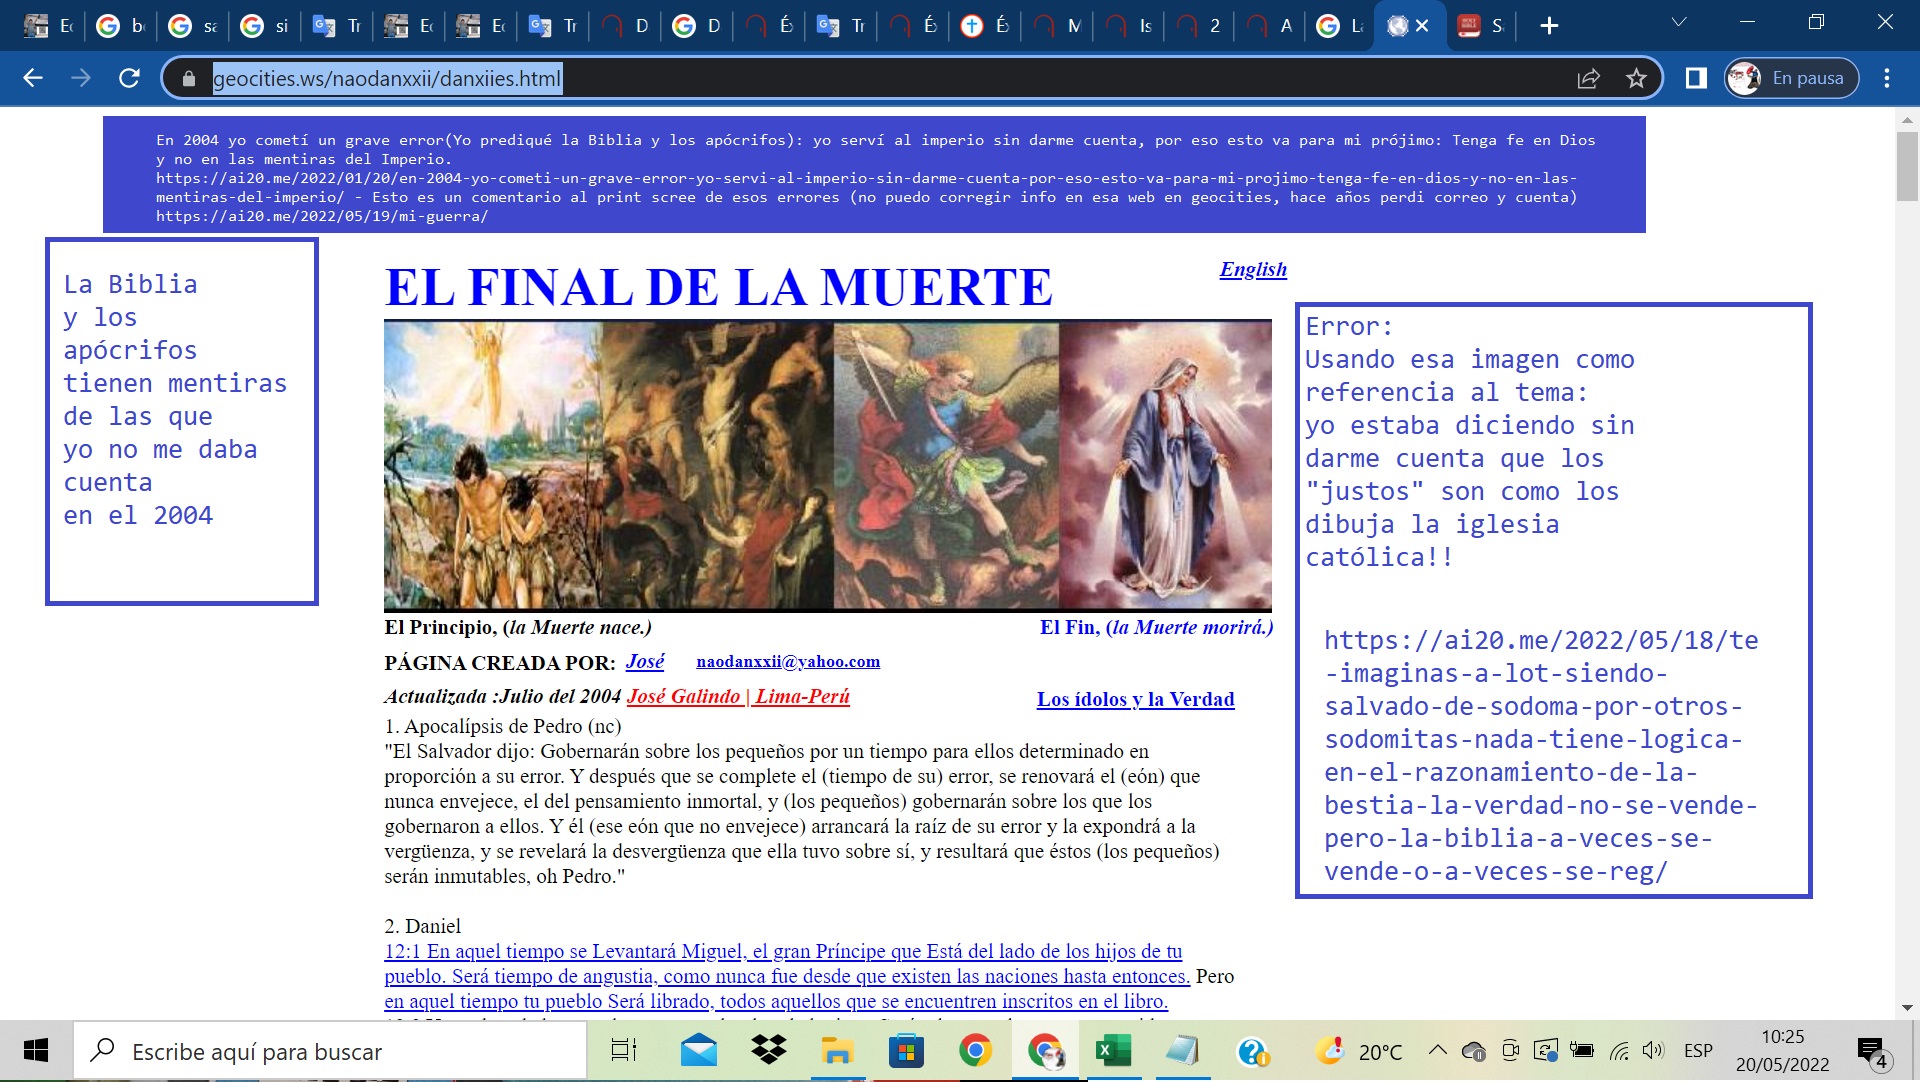1920x1082 pixels.
Task: Open Mail app in the taskbar
Action: click(x=699, y=1051)
